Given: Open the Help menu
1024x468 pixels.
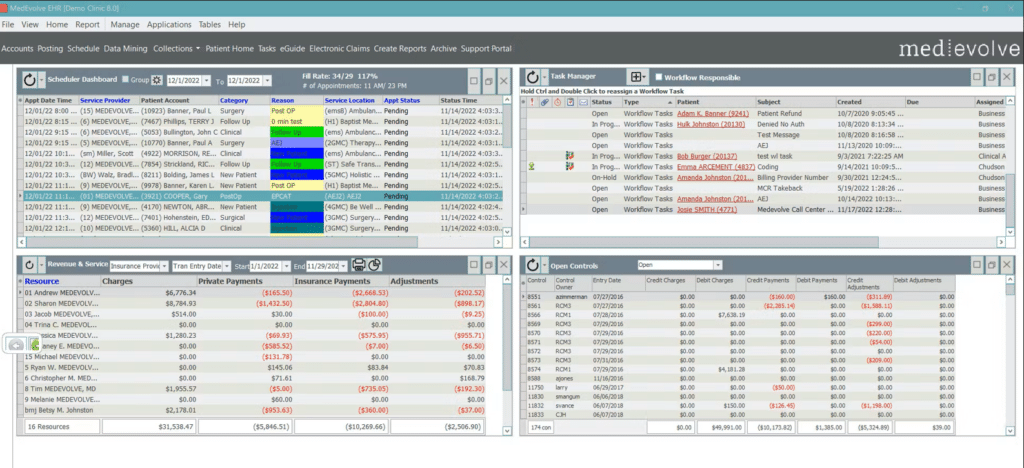Looking at the screenshot, I should [236, 24].
